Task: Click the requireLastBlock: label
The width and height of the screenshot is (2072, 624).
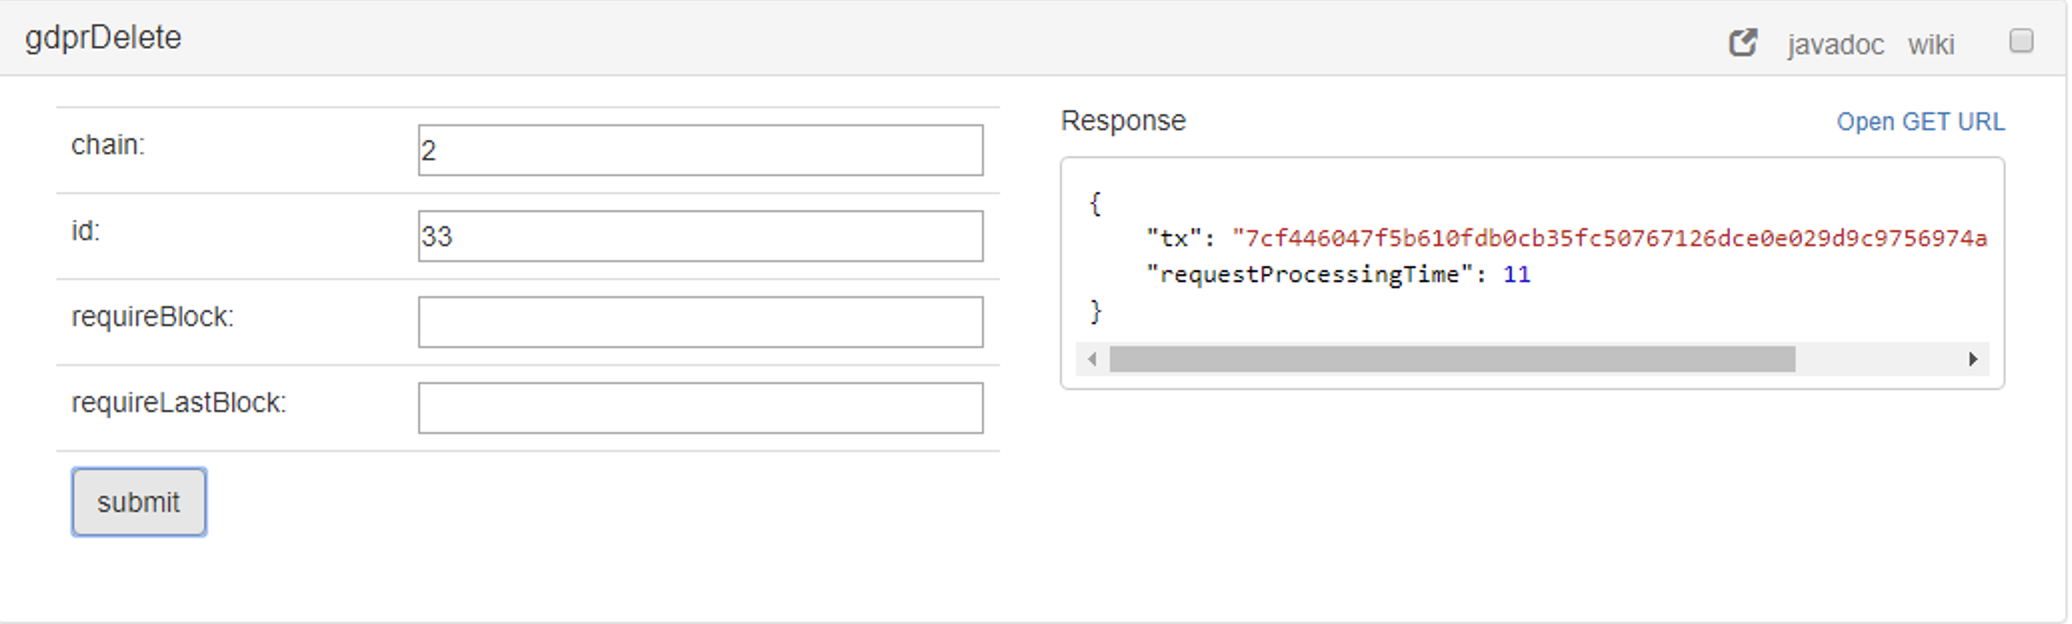Action: [178, 403]
